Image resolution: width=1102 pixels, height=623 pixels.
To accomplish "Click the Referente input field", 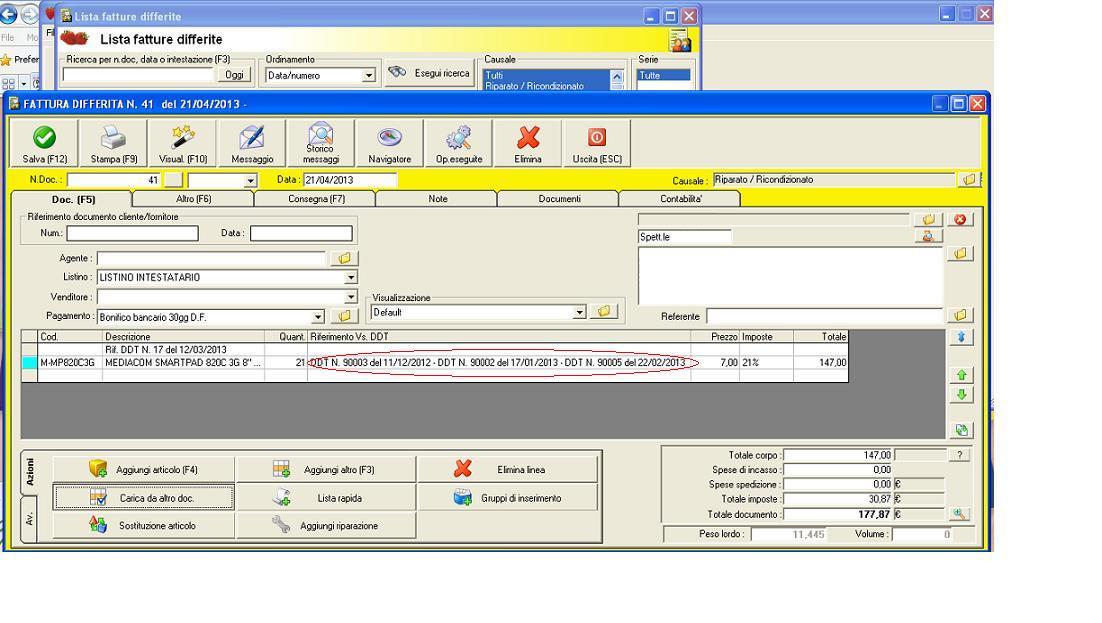I will click(824, 316).
